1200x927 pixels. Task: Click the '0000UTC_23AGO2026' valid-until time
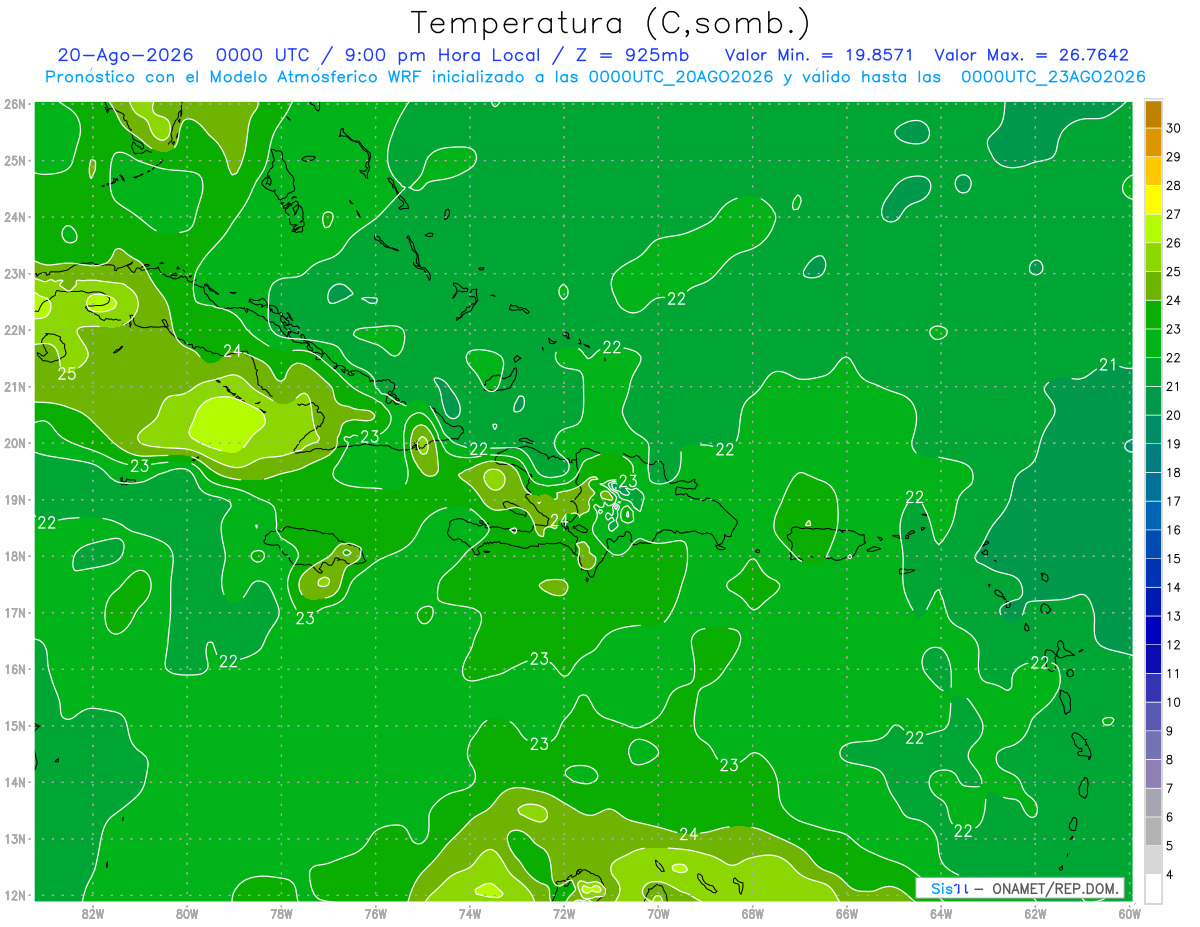[x=1053, y=77]
